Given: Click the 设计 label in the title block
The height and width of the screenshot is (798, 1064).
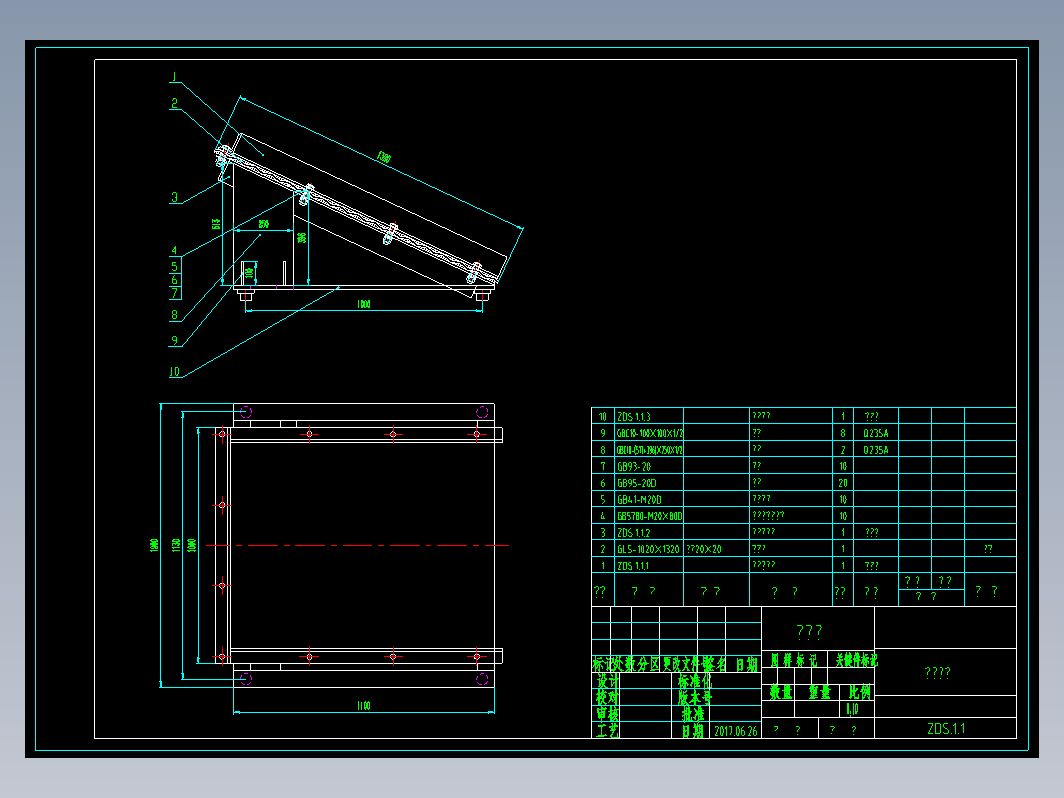Looking at the screenshot, I should (607, 681).
